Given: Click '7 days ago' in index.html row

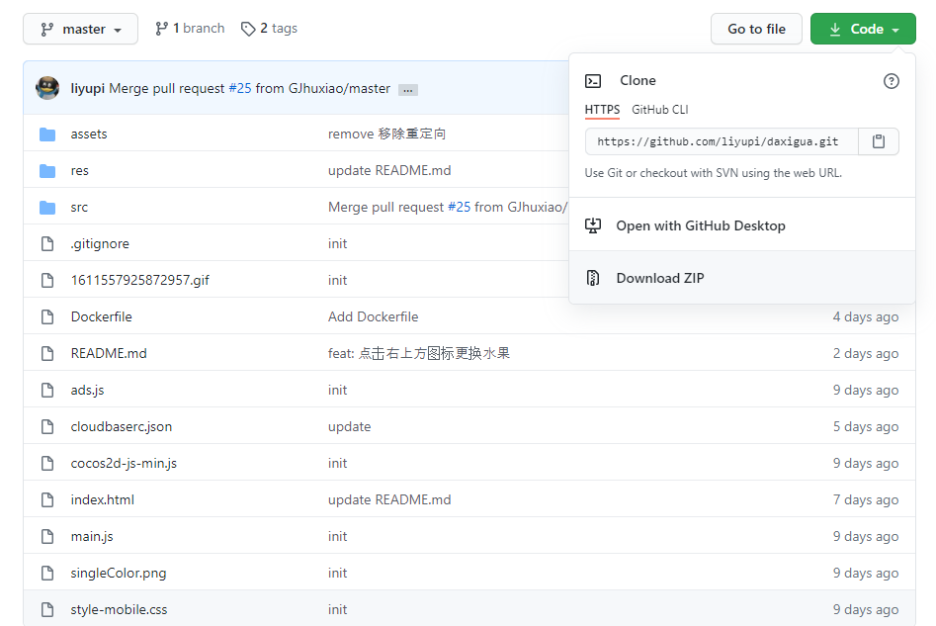Looking at the screenshot, I should pyautogui.click(x=866, y=500).
